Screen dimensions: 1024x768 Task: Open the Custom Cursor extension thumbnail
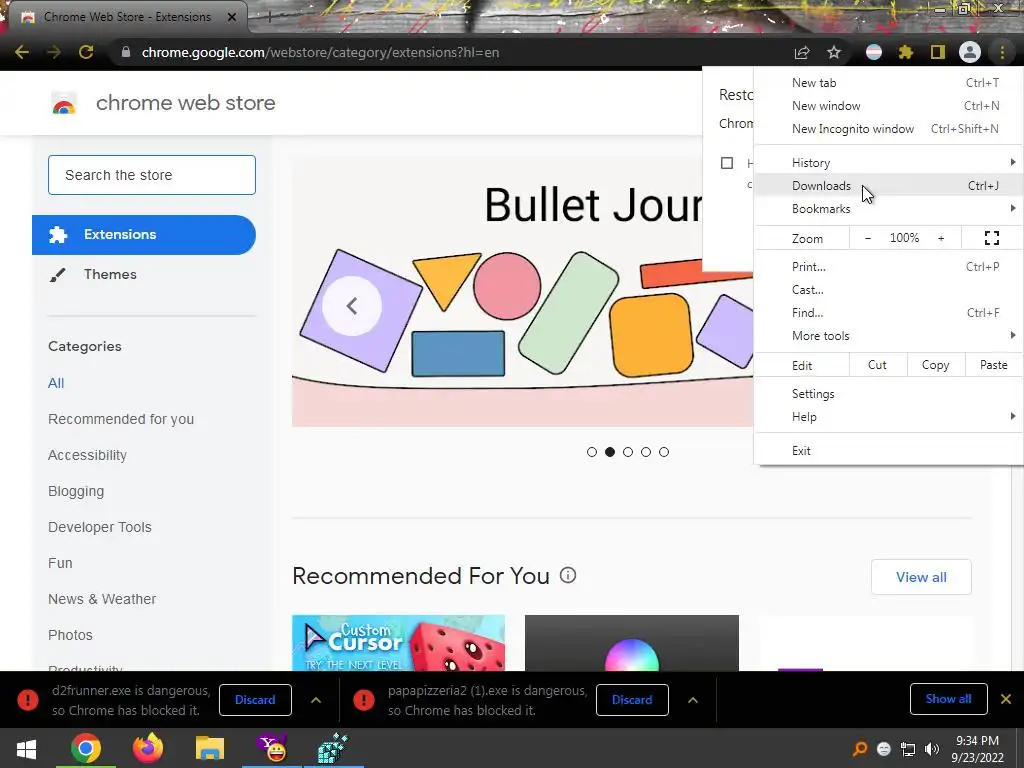click(x=398, y=643)
